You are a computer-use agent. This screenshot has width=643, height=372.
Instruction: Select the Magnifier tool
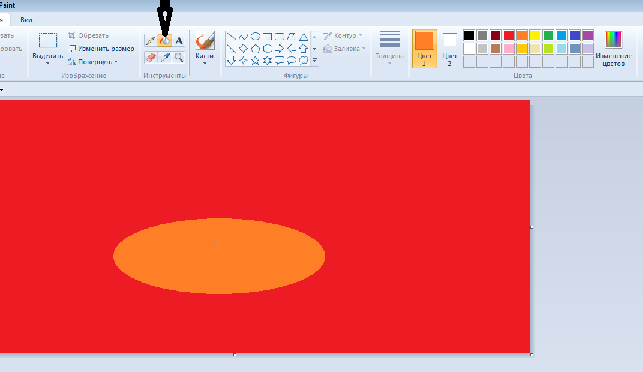point(179,57)
